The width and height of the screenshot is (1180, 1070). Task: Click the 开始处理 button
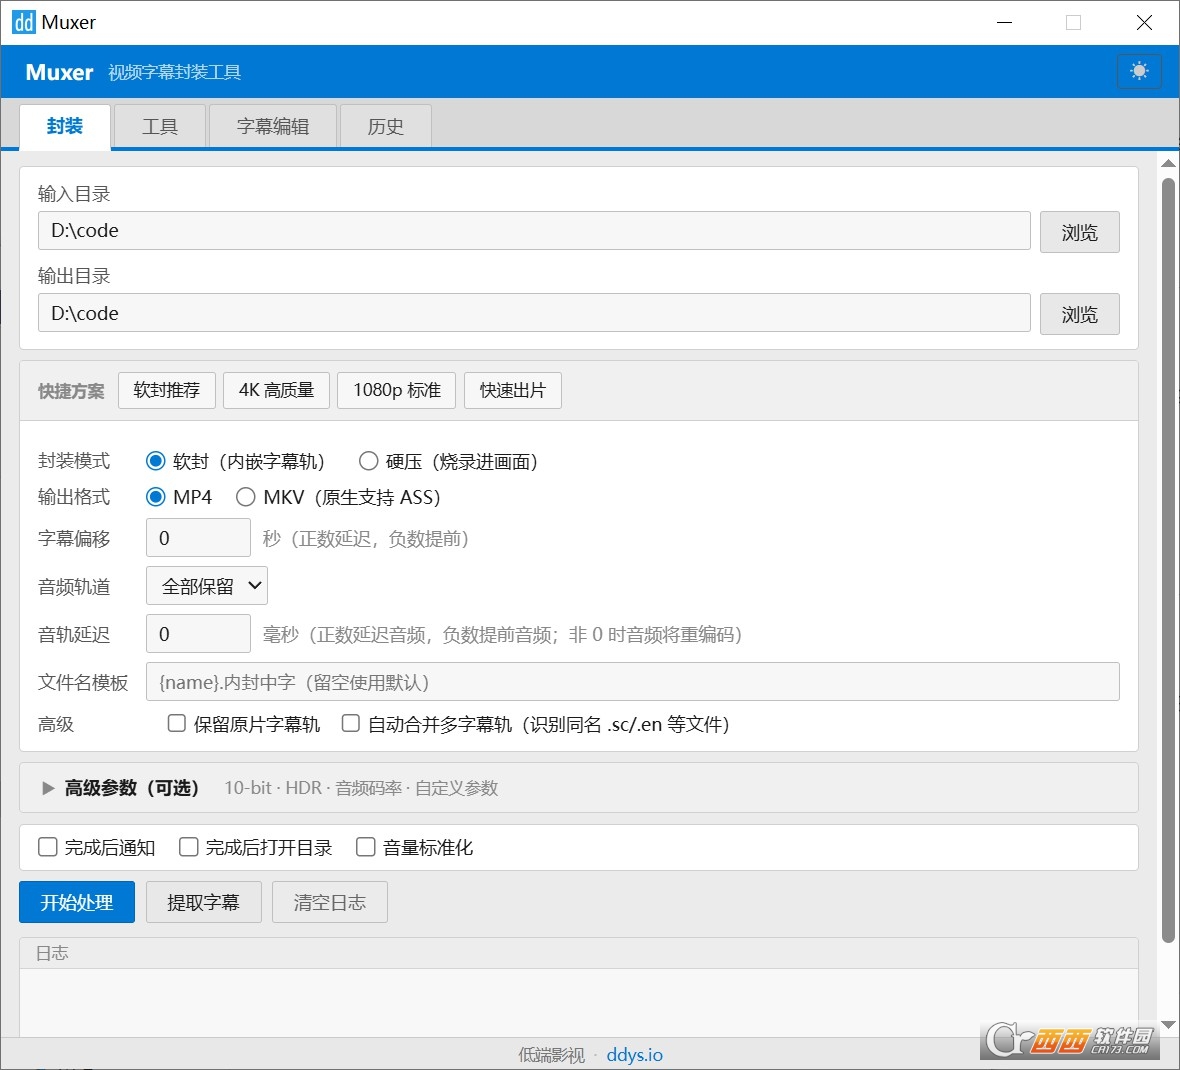(x=77, y=902)
